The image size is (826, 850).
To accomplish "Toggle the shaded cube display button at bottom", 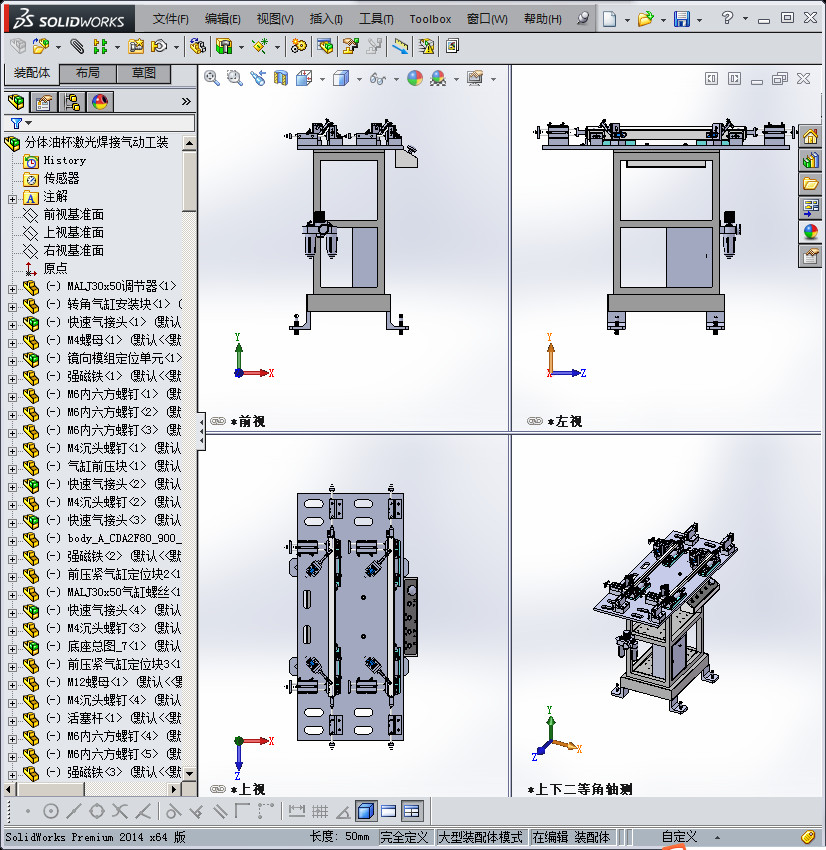I will 366,811.
